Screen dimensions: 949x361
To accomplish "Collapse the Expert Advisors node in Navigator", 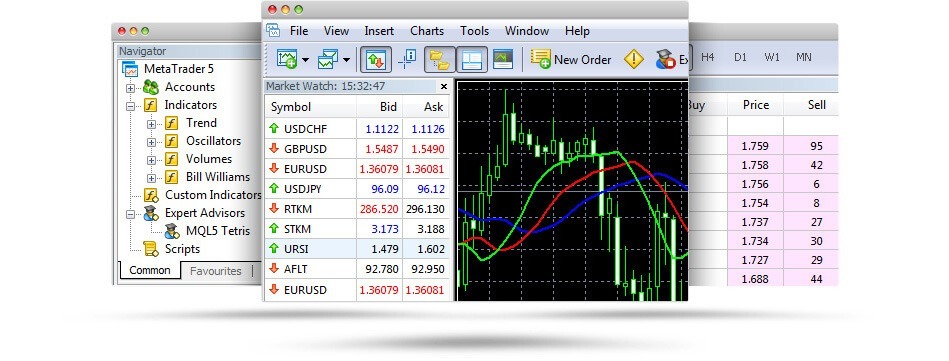I will point(130,214).
